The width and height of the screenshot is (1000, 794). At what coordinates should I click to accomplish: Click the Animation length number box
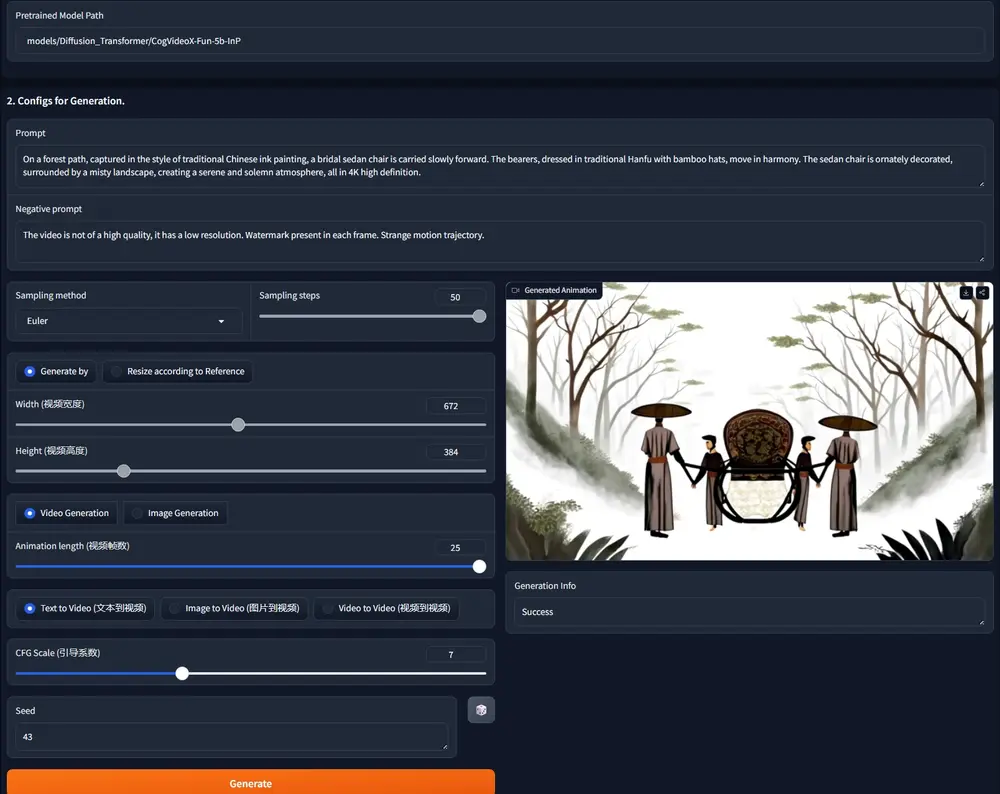click(459, 547)
